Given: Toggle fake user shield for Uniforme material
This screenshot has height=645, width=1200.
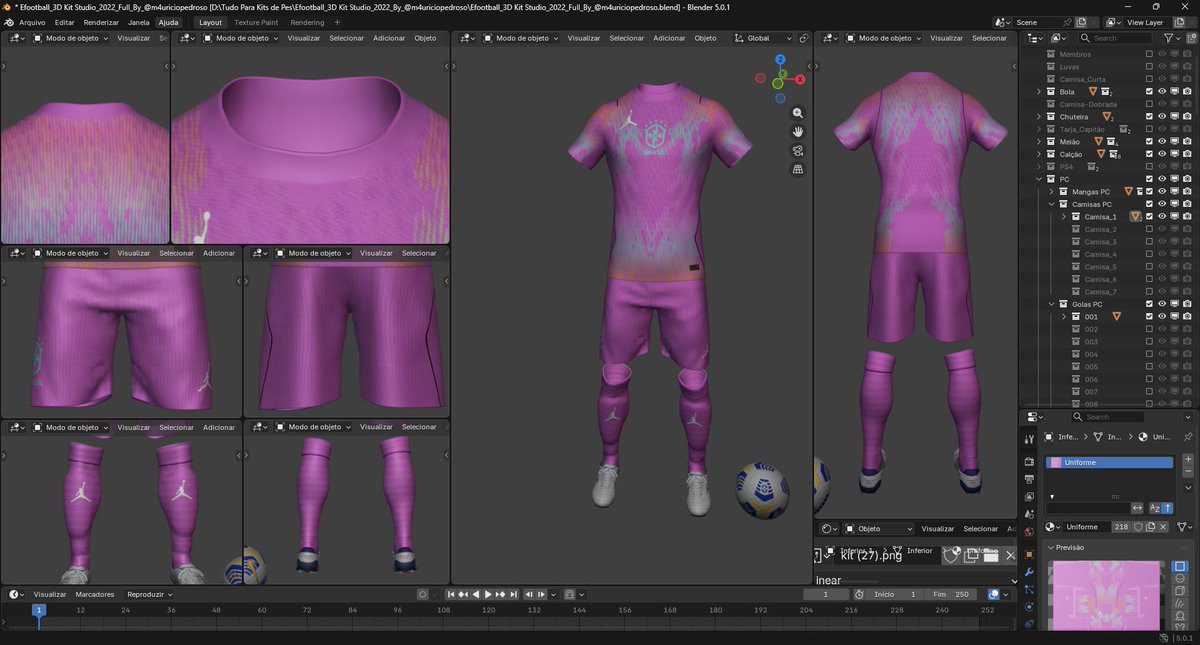Looking at the screenshot, I should click(1138, 527).
